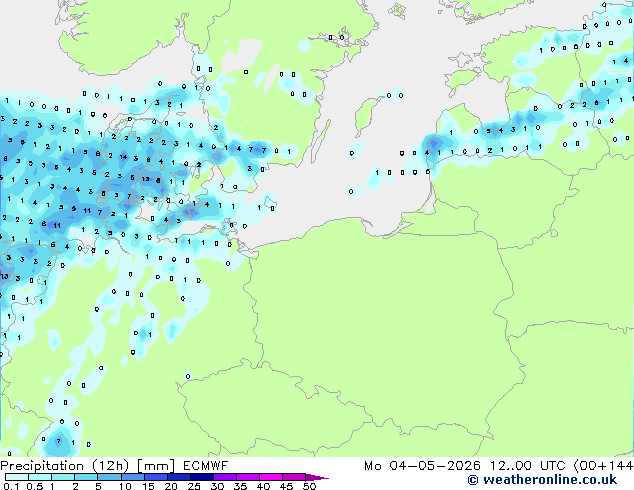The image size is (634, 490).
Task: Click the '20' legend scale label
Action: (x=171, y=486)
